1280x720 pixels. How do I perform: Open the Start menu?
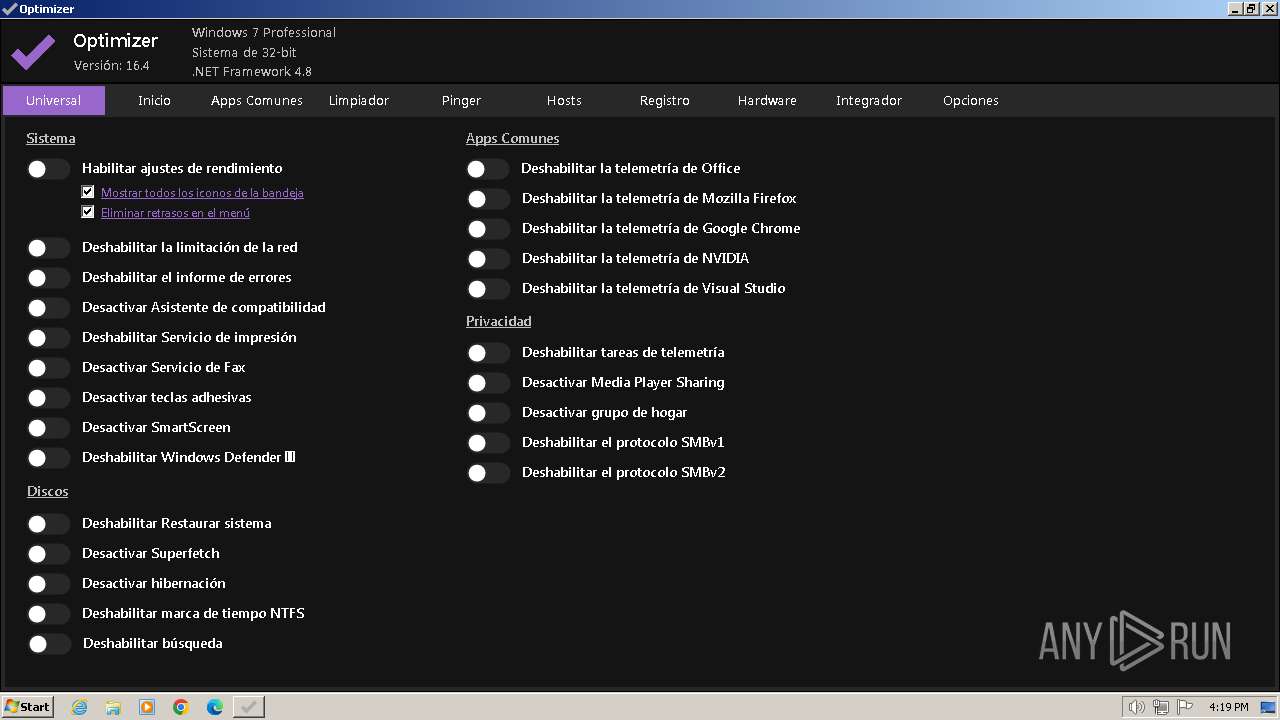[x=28, y=707]
